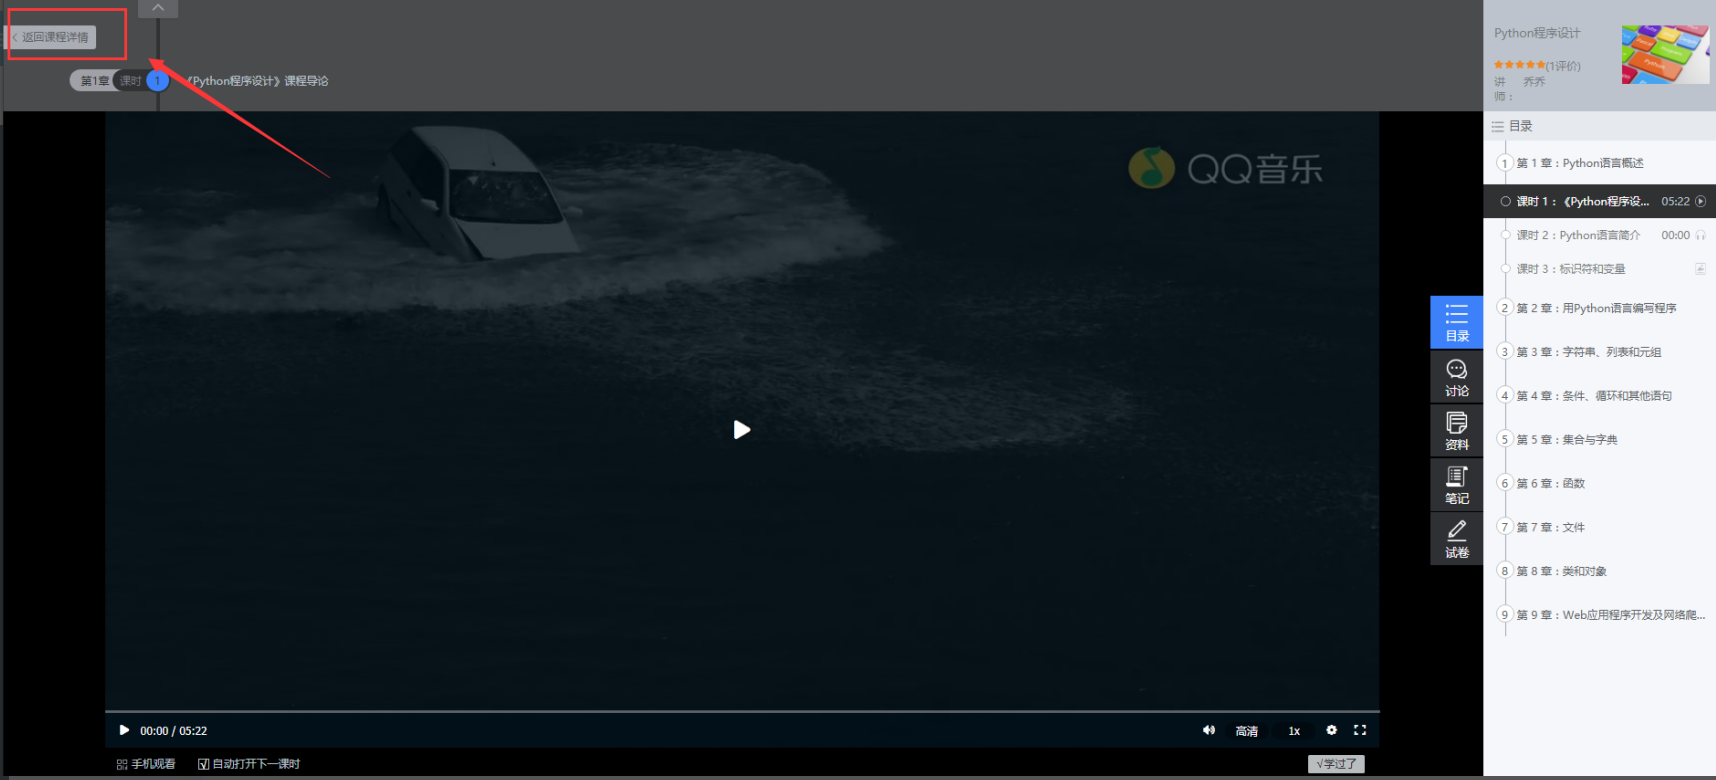Toggle 自动打开下一课时 checkbox
This screenshot has width=1716, height=780.
[204, 764]
